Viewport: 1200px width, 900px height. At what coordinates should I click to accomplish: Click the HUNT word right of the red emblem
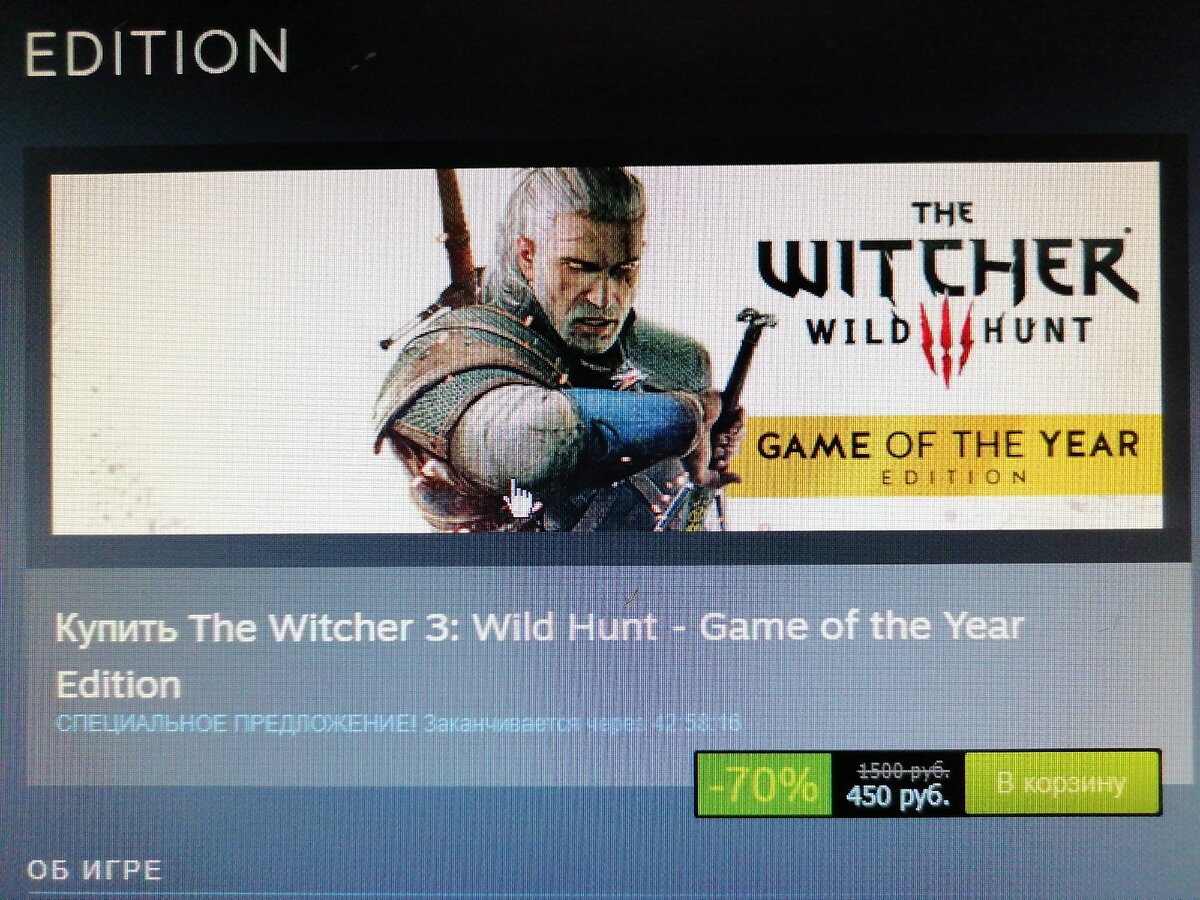1037,328
